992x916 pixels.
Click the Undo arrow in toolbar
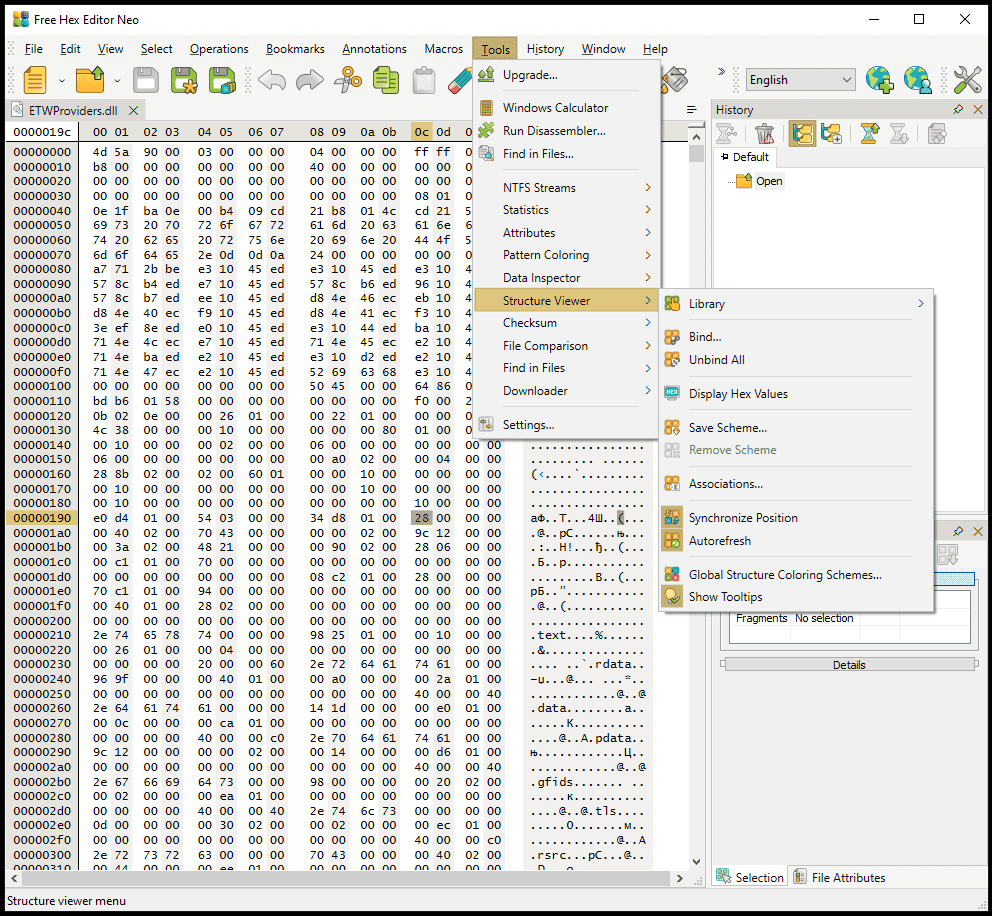[x=272, y=80]
